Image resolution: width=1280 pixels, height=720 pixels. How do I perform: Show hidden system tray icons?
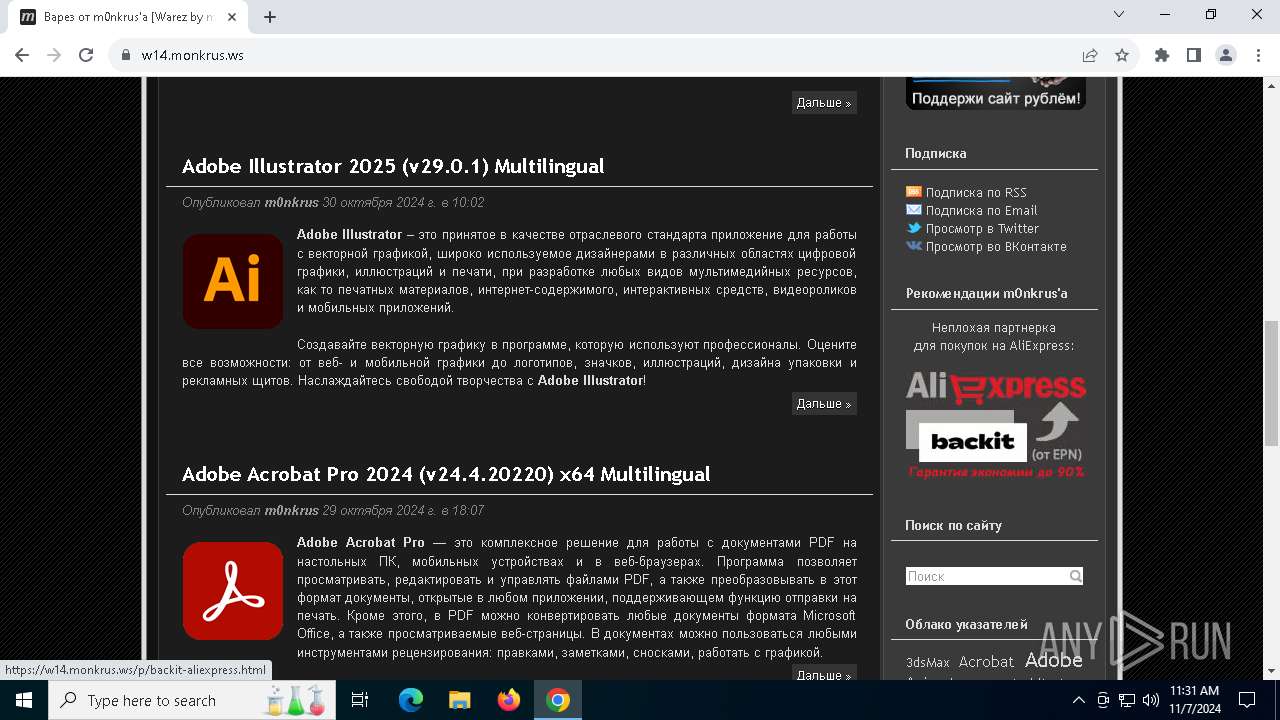coord(1079,700)
